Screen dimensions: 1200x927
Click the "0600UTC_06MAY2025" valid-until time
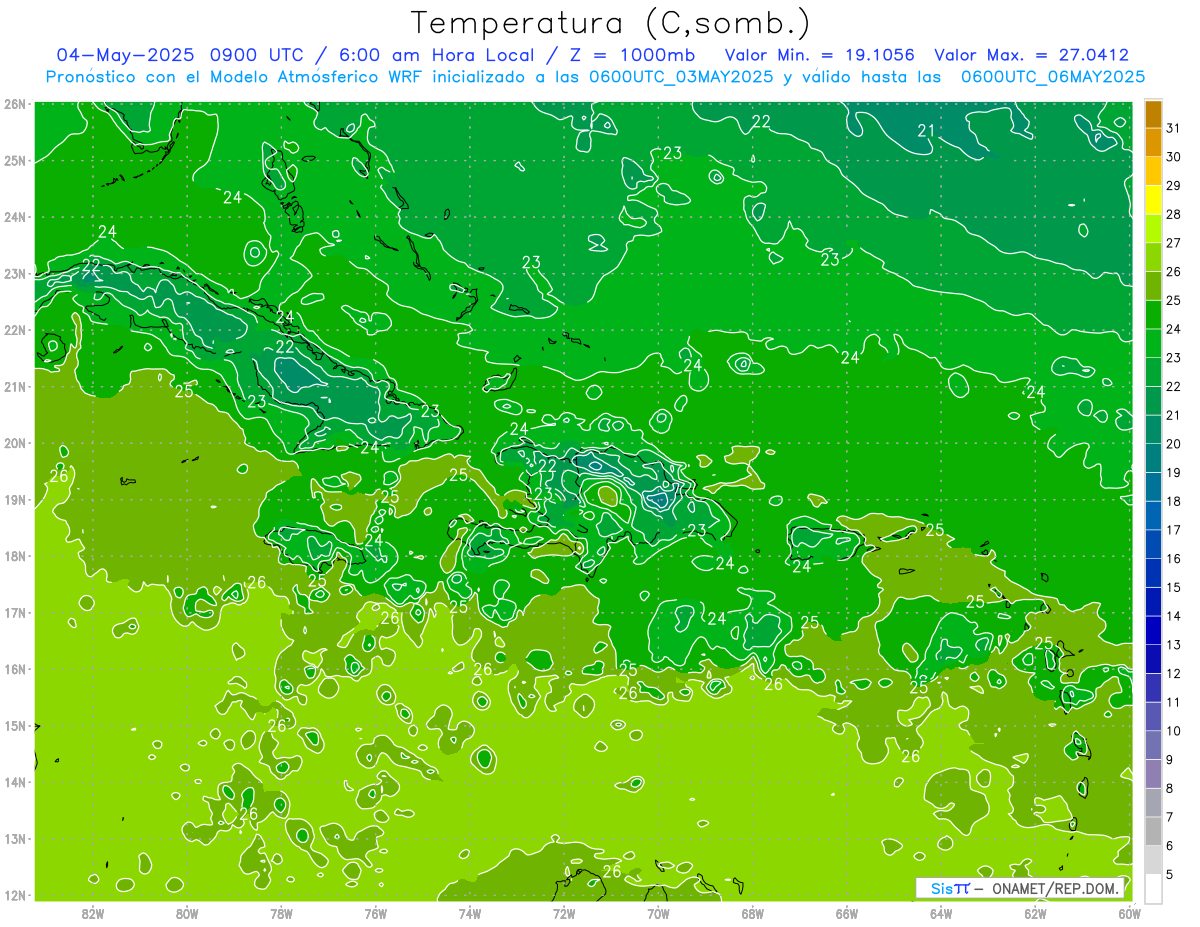click(x=1053, y=76)
